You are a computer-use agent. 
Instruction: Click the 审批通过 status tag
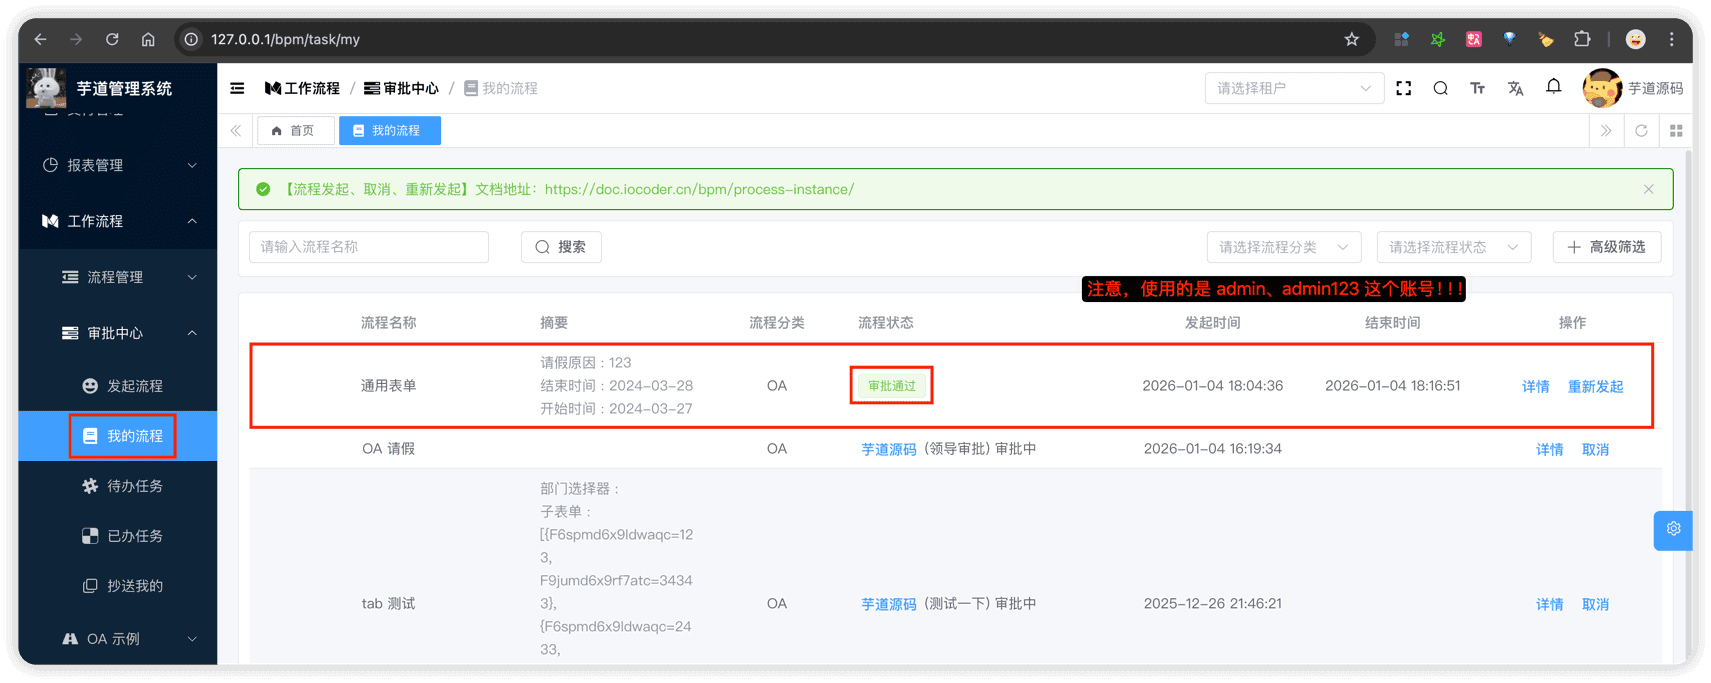coord(892,386)
